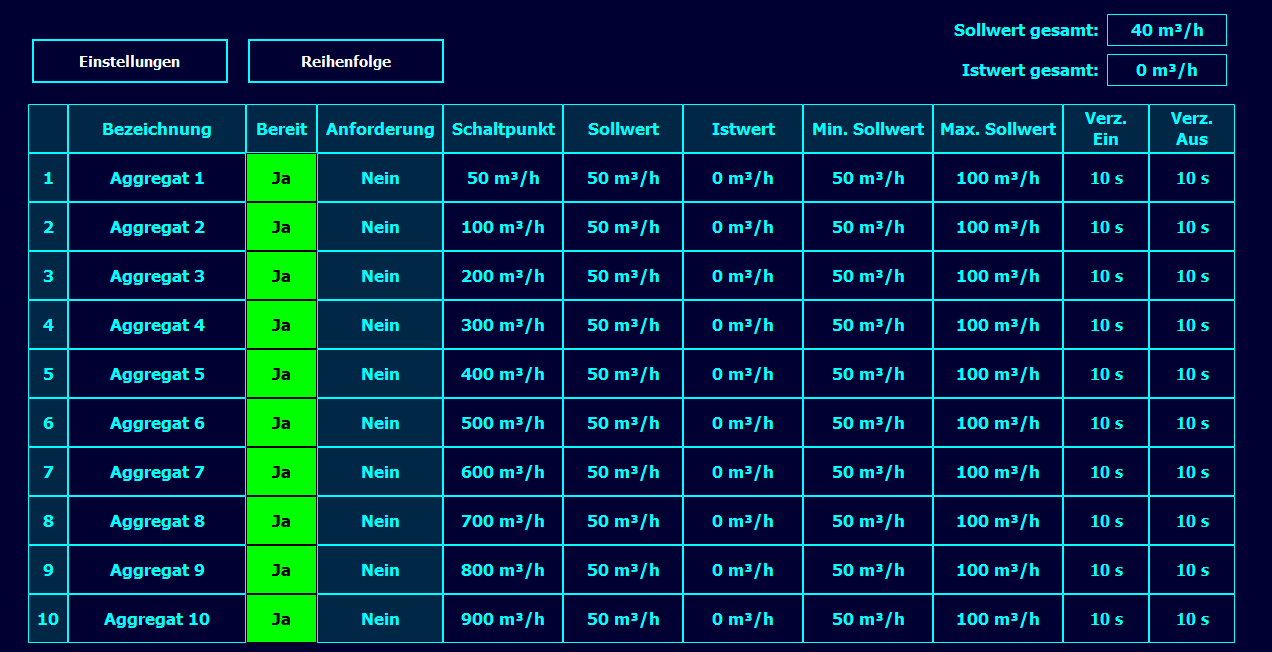Click the Bezeichnung column header

click(157, 129)
